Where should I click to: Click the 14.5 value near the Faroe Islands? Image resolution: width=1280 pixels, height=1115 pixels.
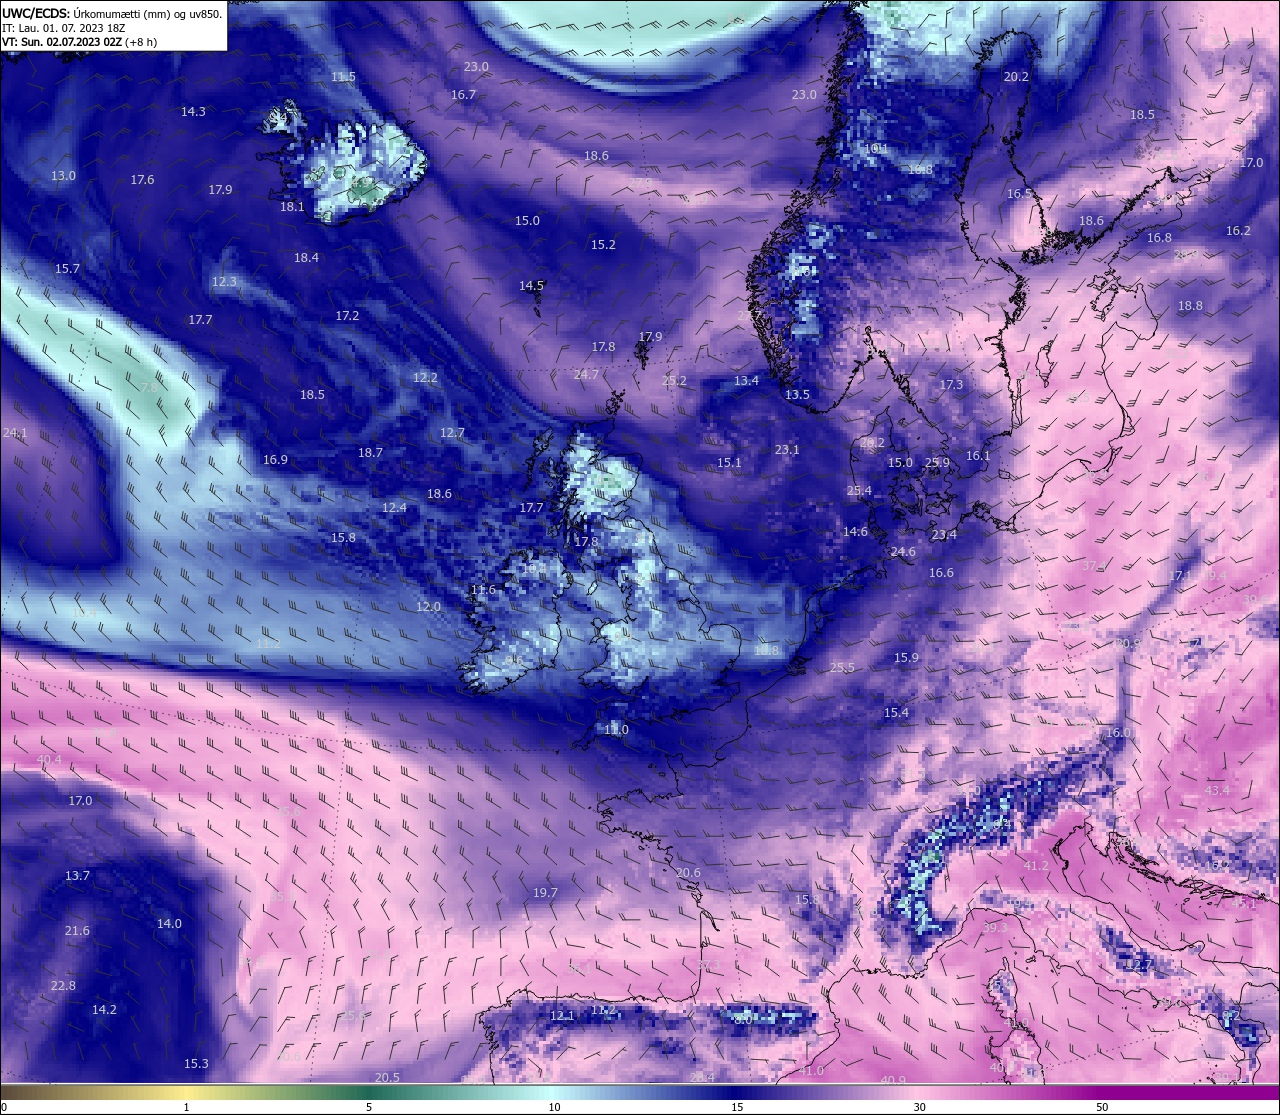tap(531, 285)
